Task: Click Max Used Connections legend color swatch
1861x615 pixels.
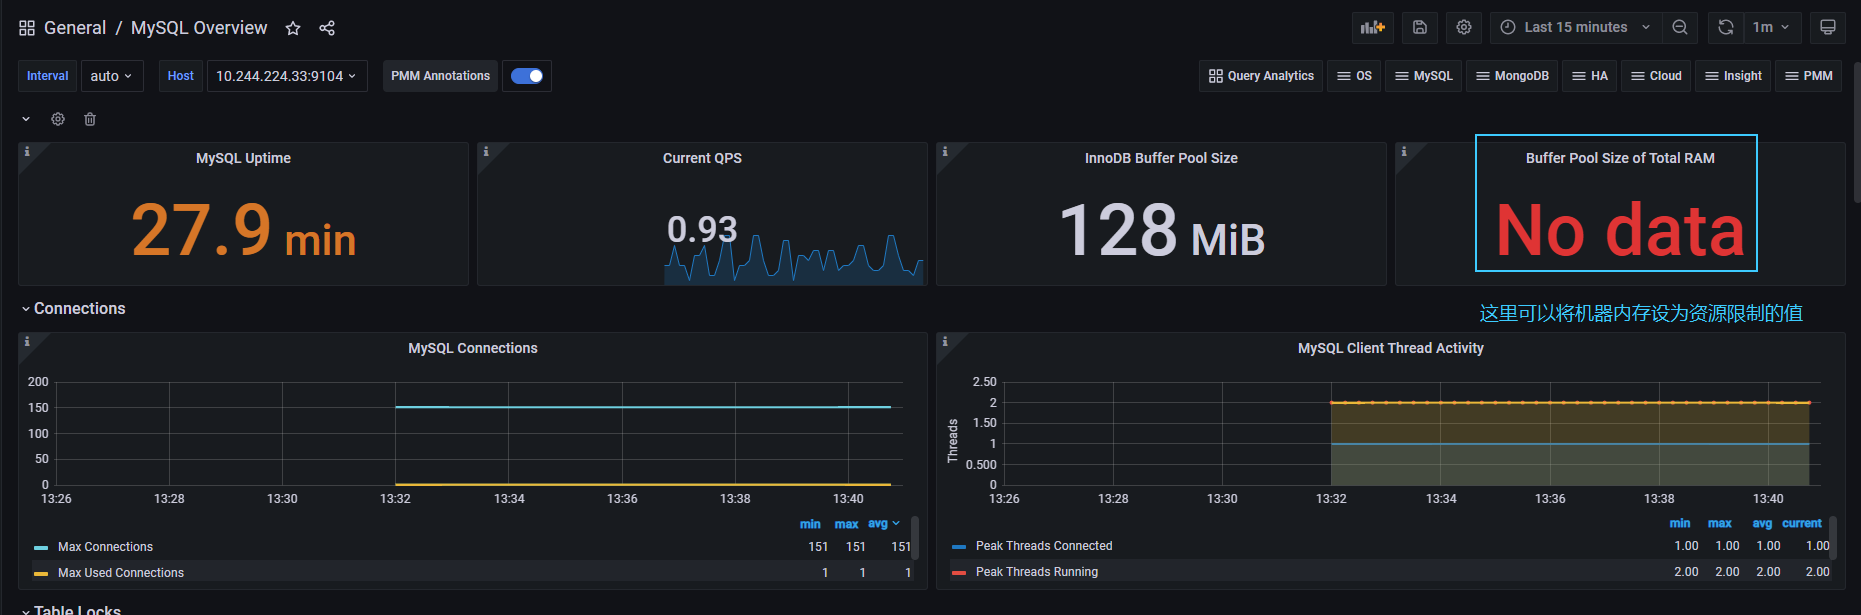Action: (x=41, y=574)
